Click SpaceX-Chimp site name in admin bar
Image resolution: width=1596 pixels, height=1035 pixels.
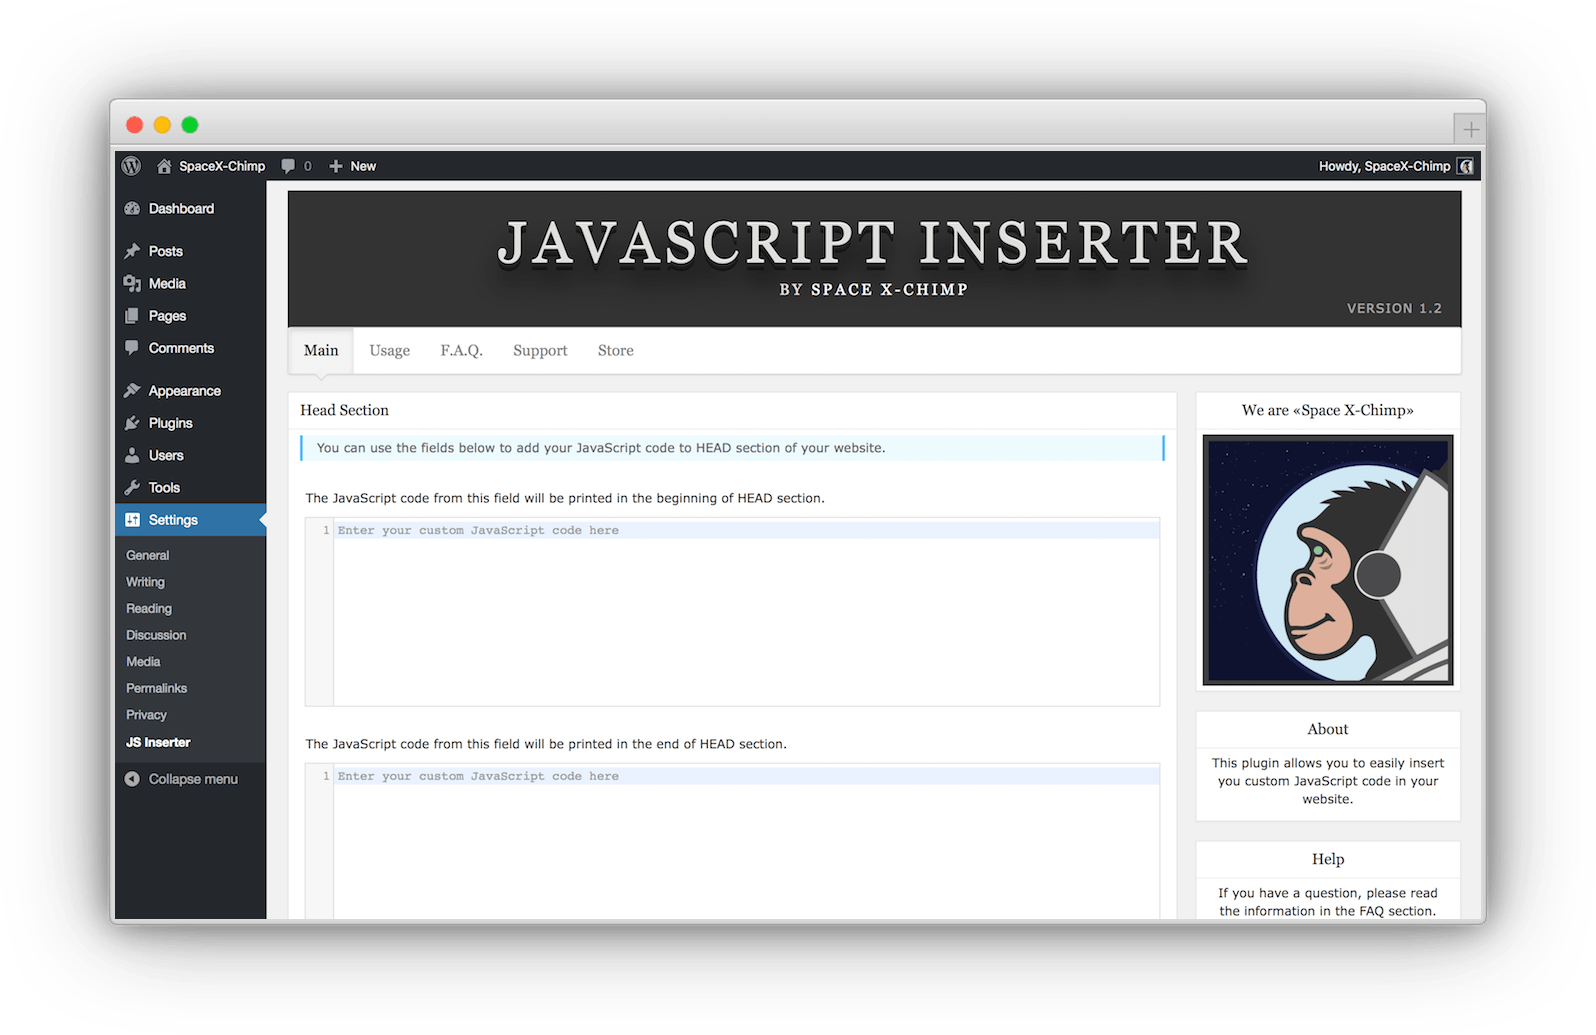click(222, 166)
